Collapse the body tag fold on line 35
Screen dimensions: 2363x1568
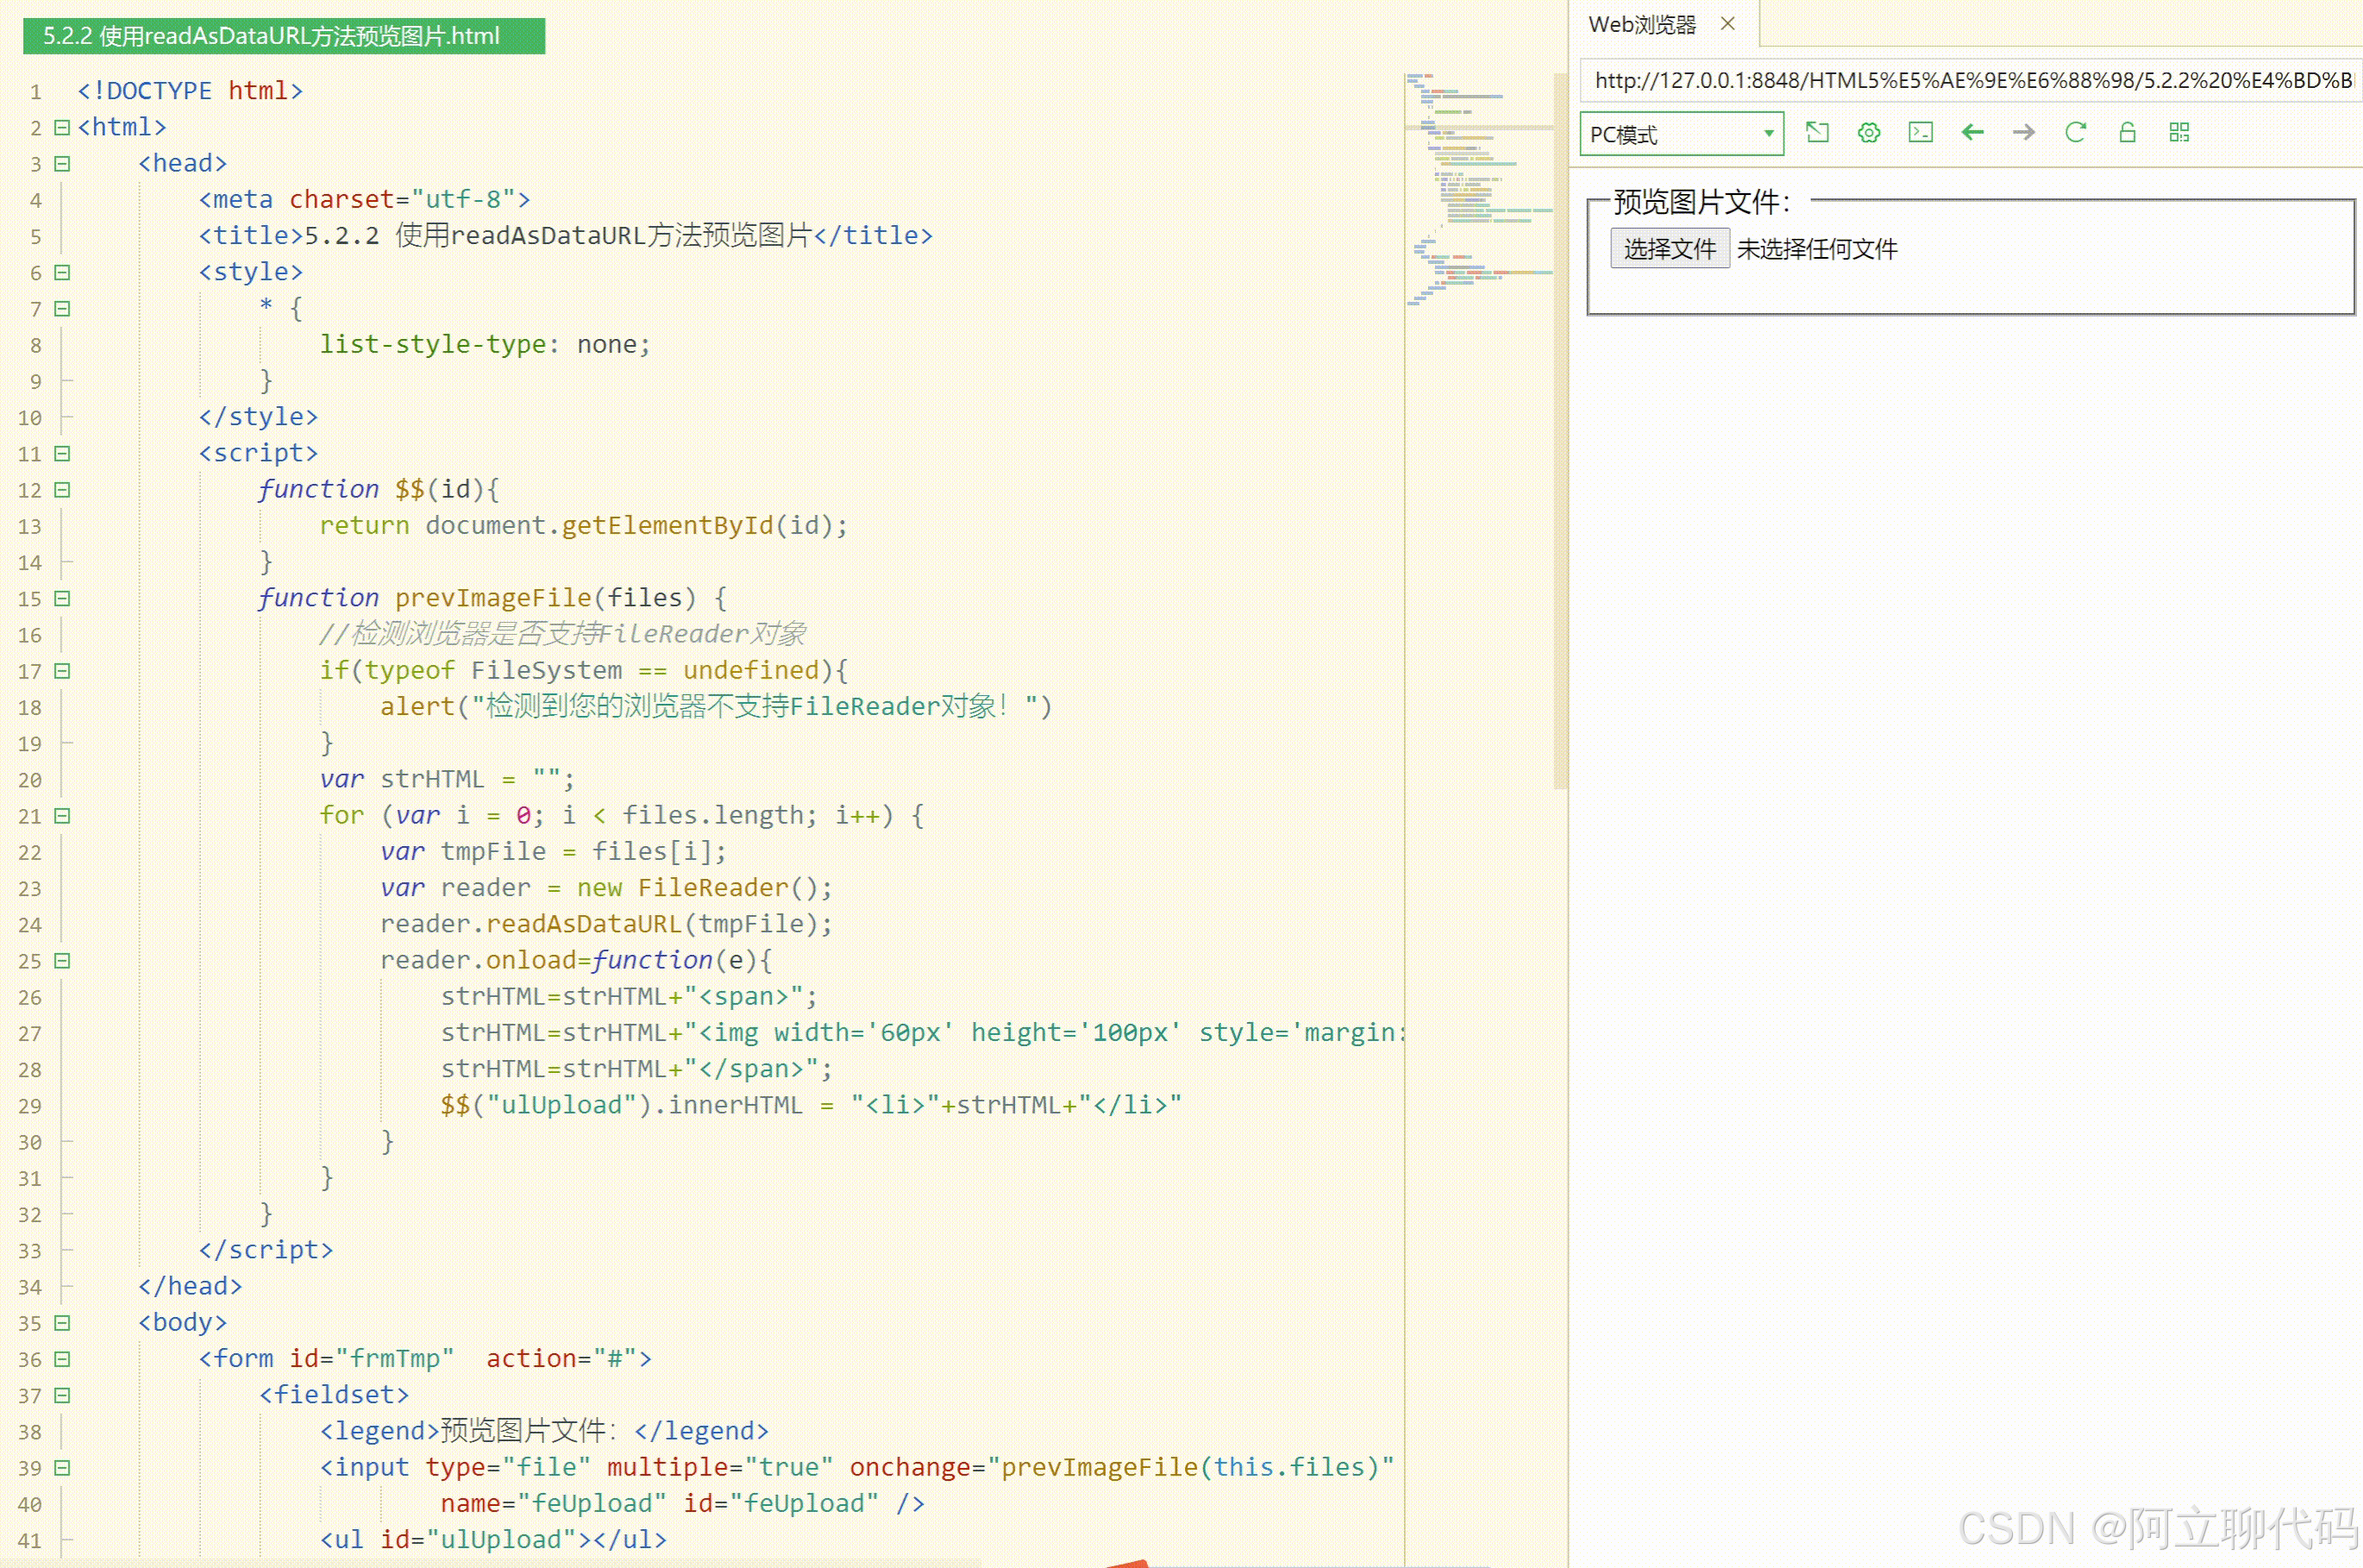62,1322
